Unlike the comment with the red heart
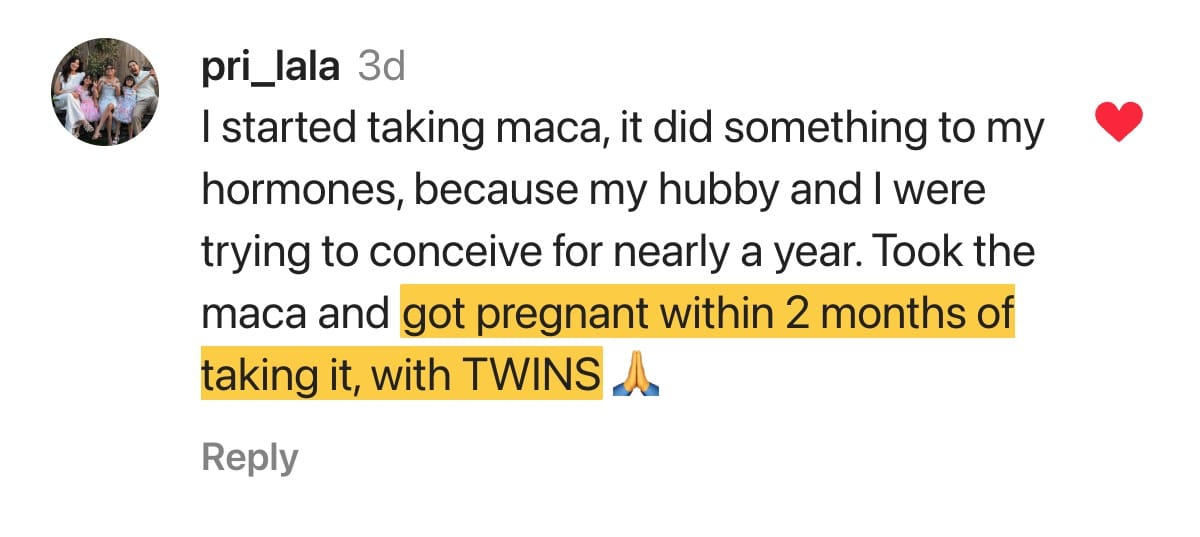Image resolution: width=1200 pixels, height=537 pixels. pos(1118,124)
